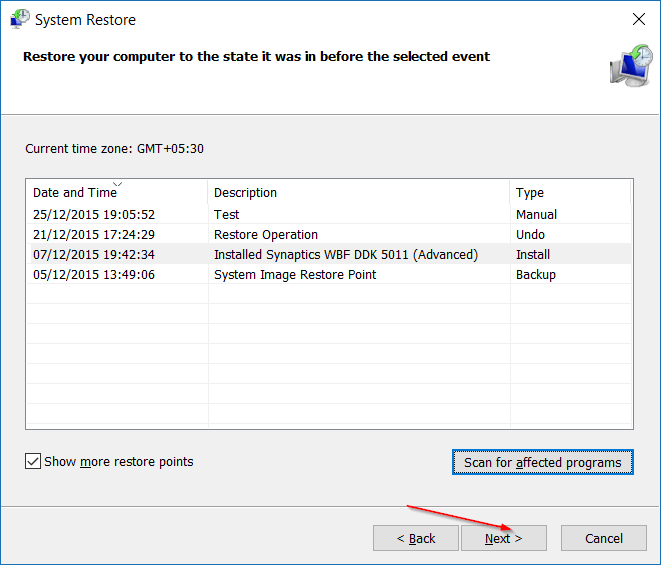Click the Test description cell

(226, 214)
